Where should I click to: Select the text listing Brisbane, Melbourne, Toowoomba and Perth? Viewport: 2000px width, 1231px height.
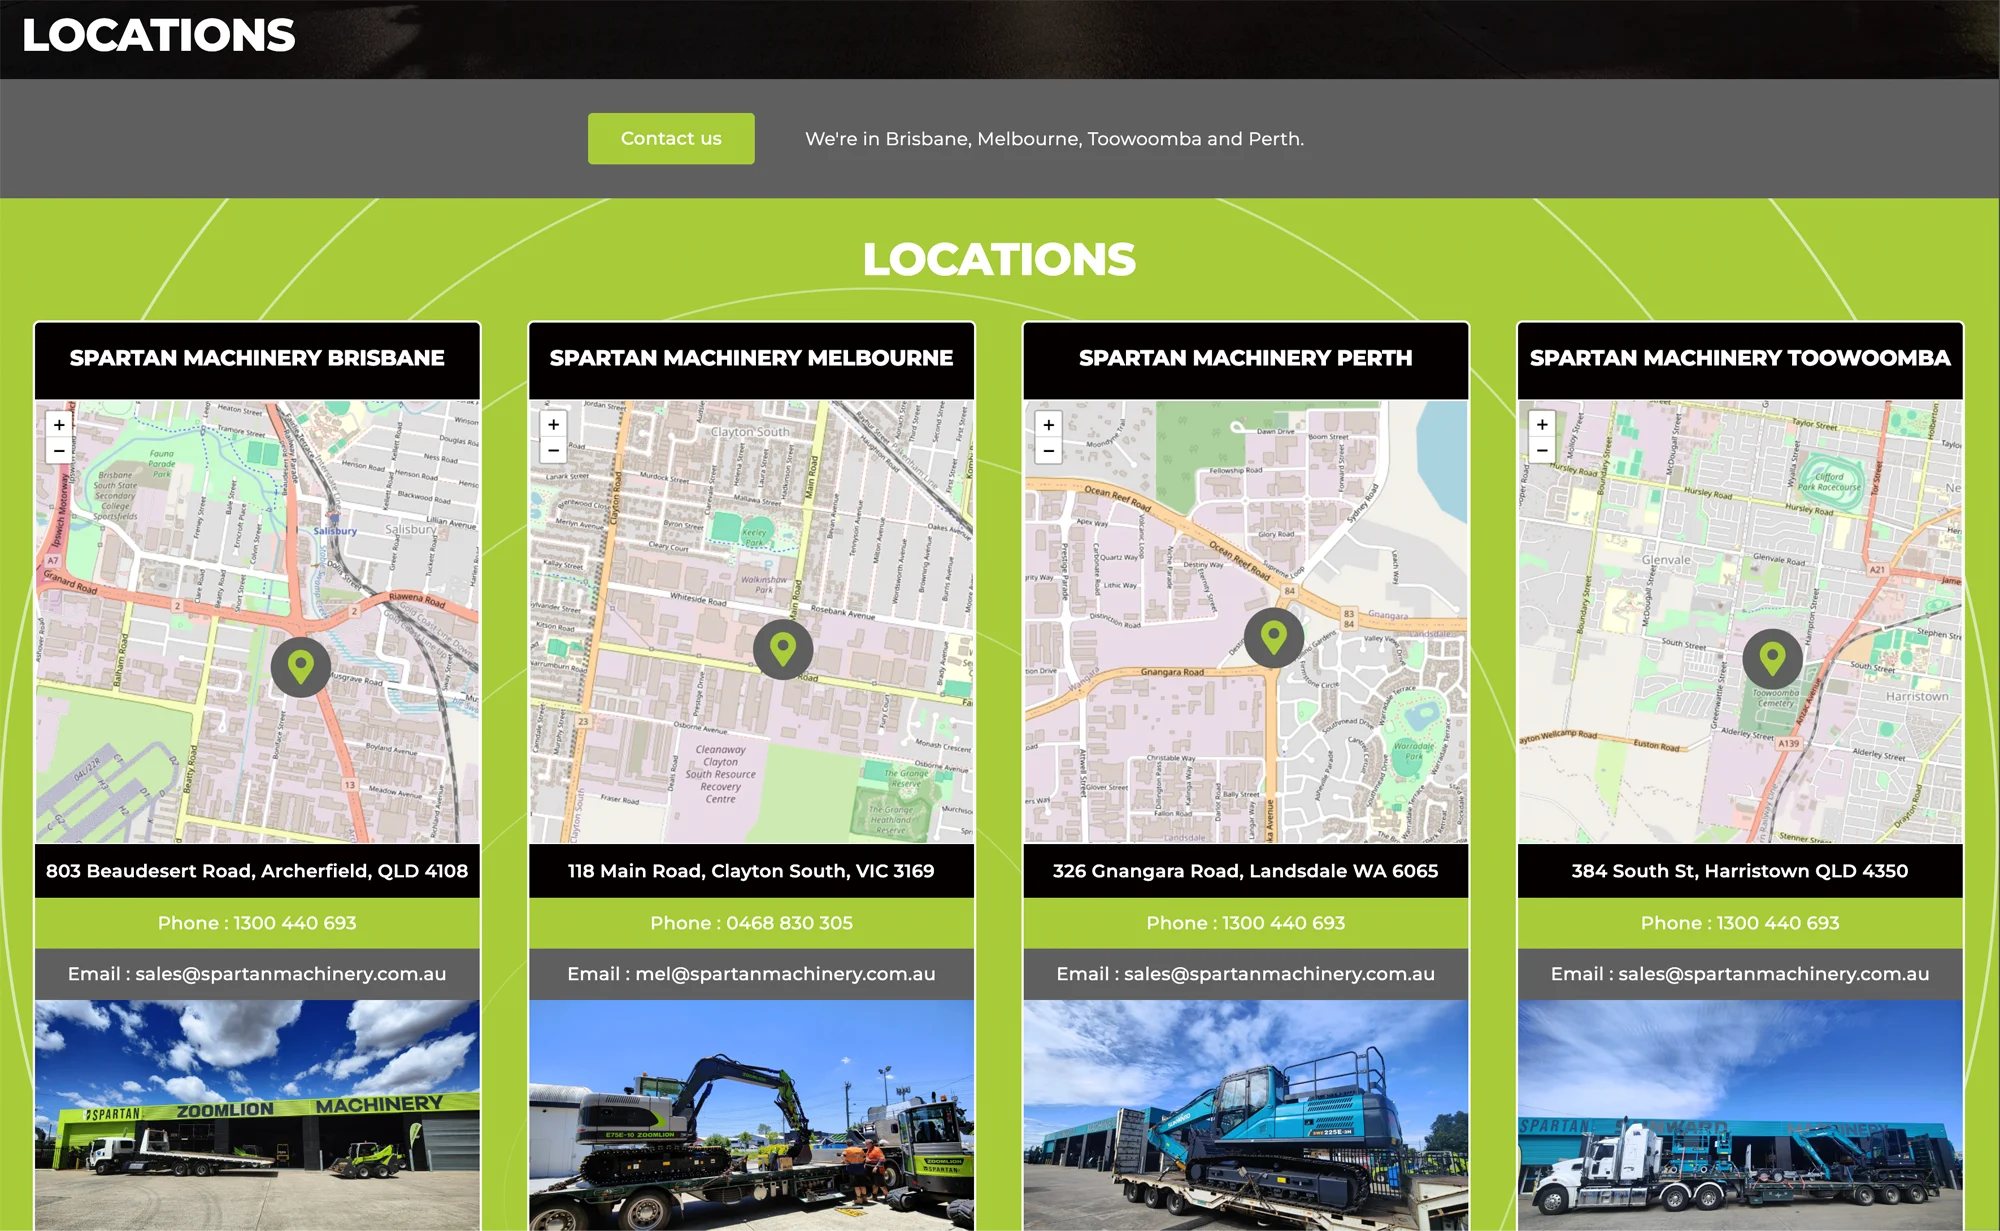[1055, 139]
